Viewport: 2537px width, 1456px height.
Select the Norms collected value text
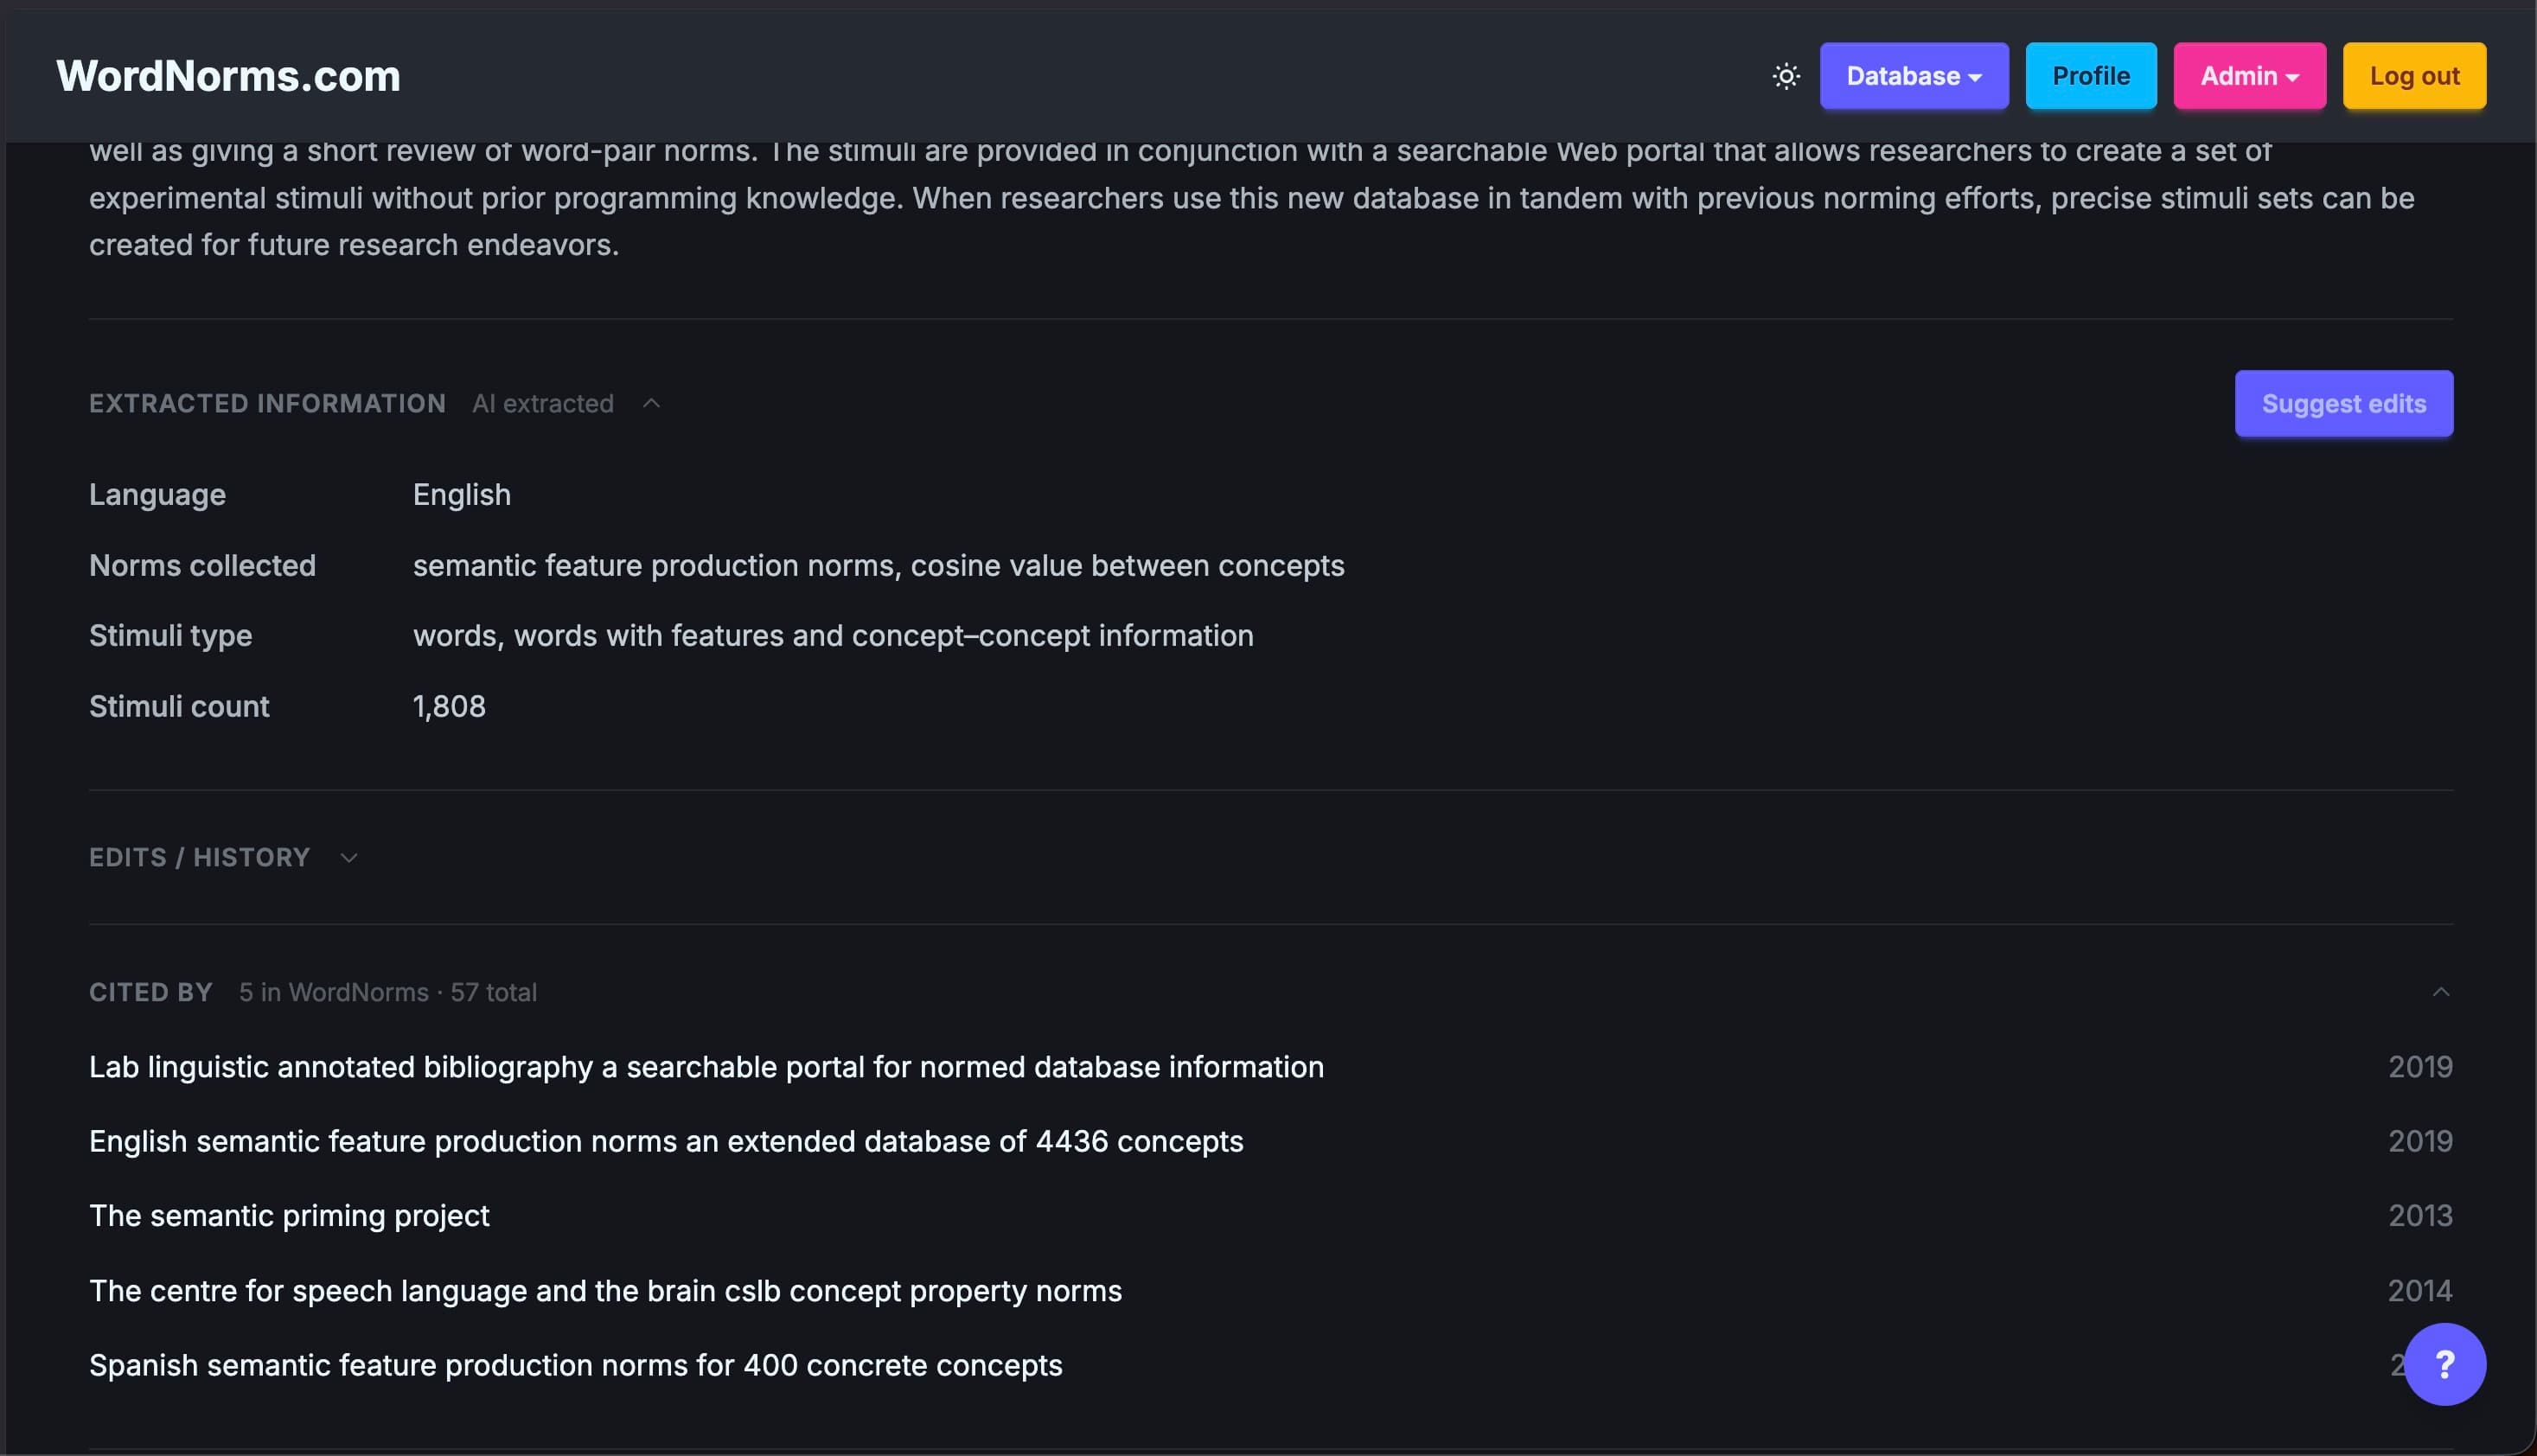(x=878, y=566)
